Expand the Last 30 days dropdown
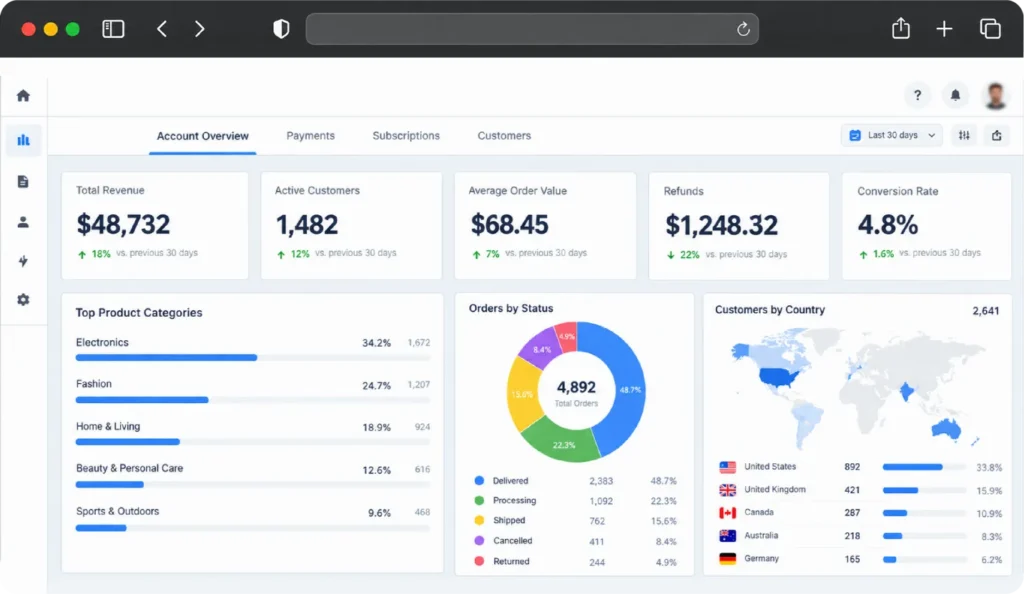This screenshot has height=594, width=1024. coord(891,135)
